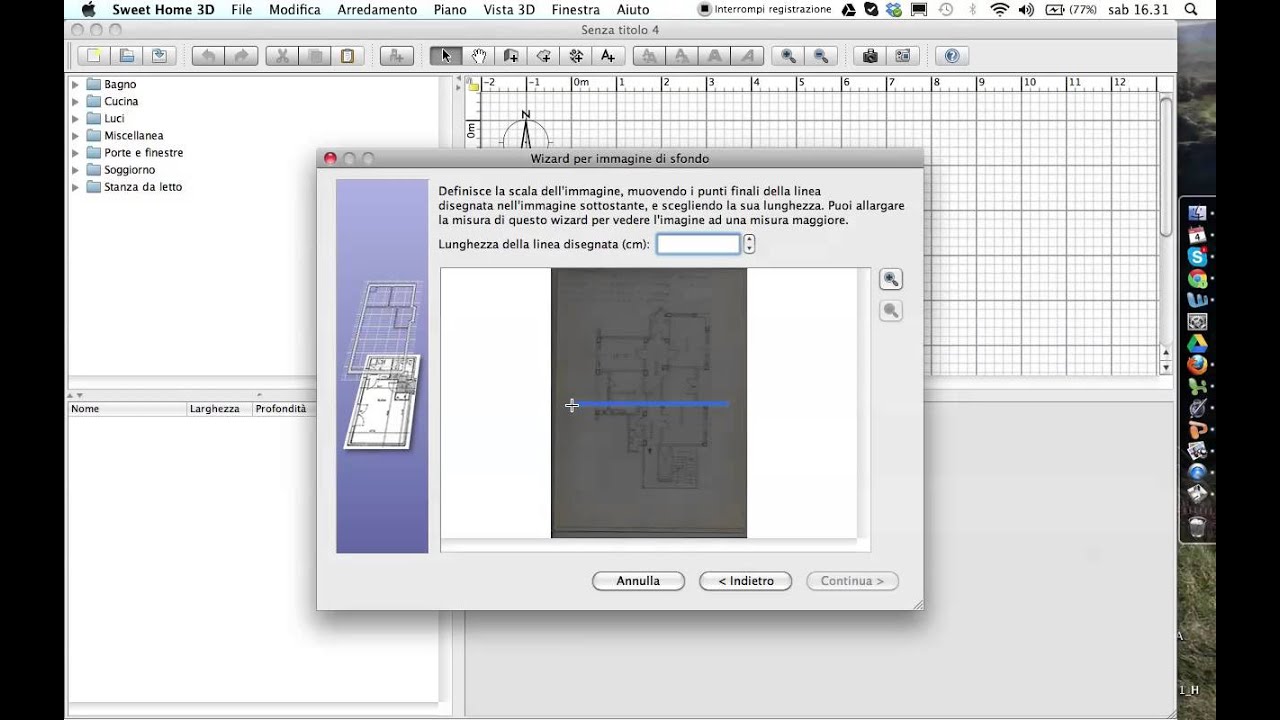This screenshot has height=720, width=1280.
Task: Focus the line length input field
Action: 698,244
